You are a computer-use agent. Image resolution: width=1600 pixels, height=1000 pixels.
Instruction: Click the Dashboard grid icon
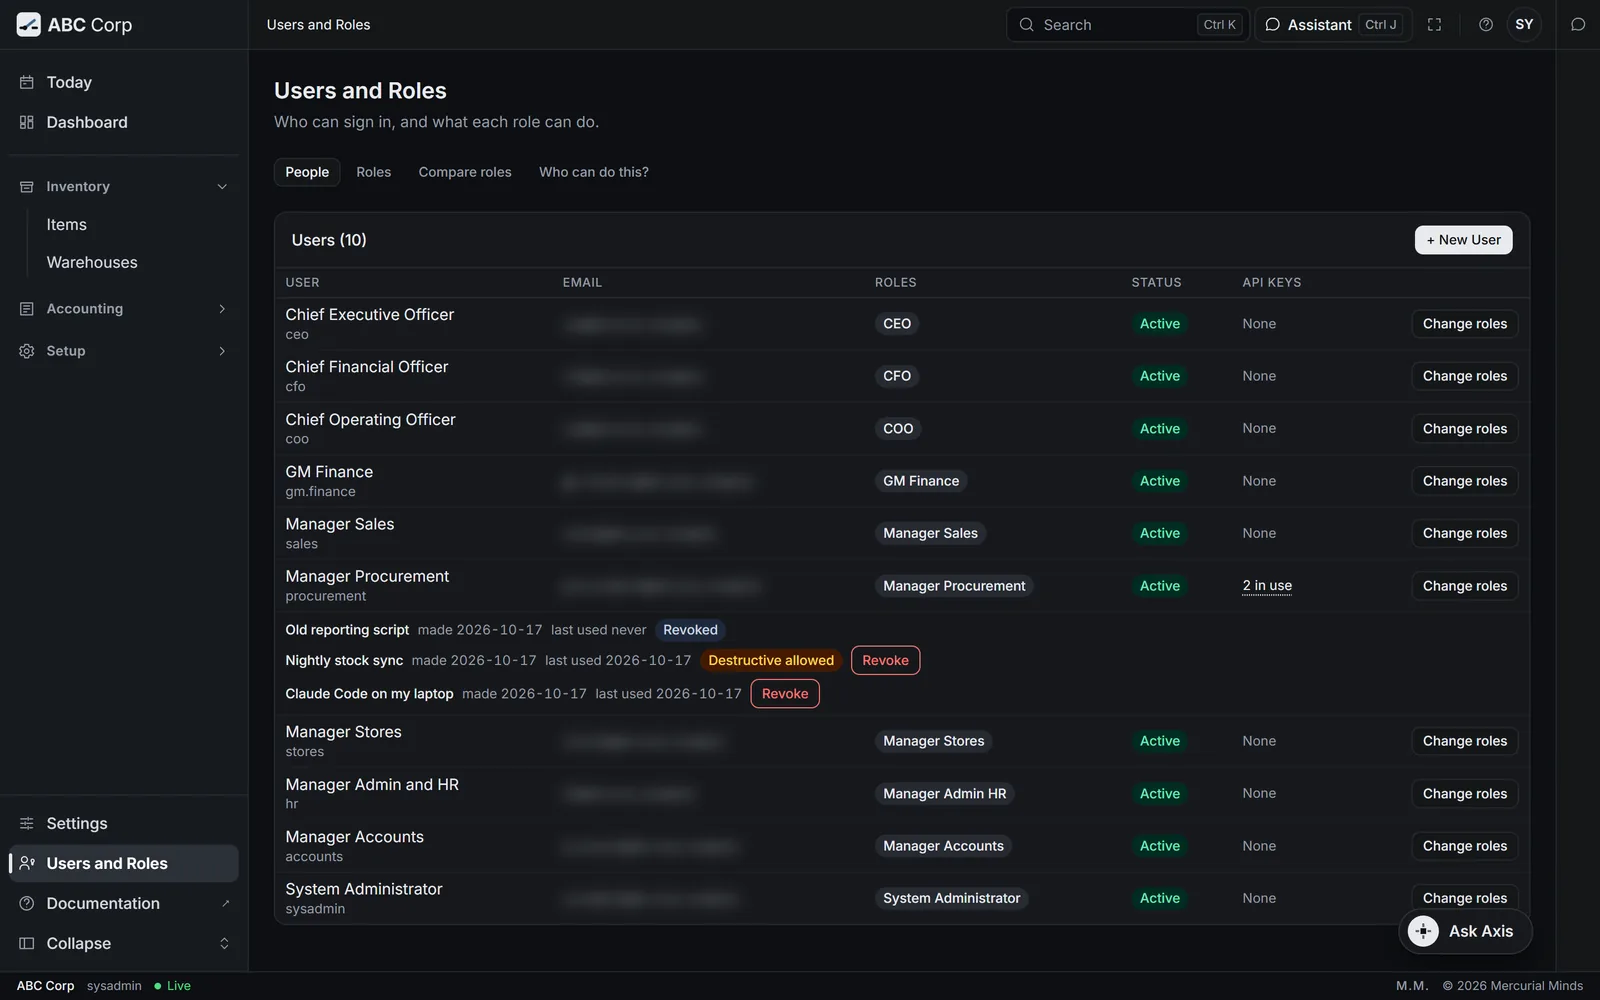pos(27,122)
